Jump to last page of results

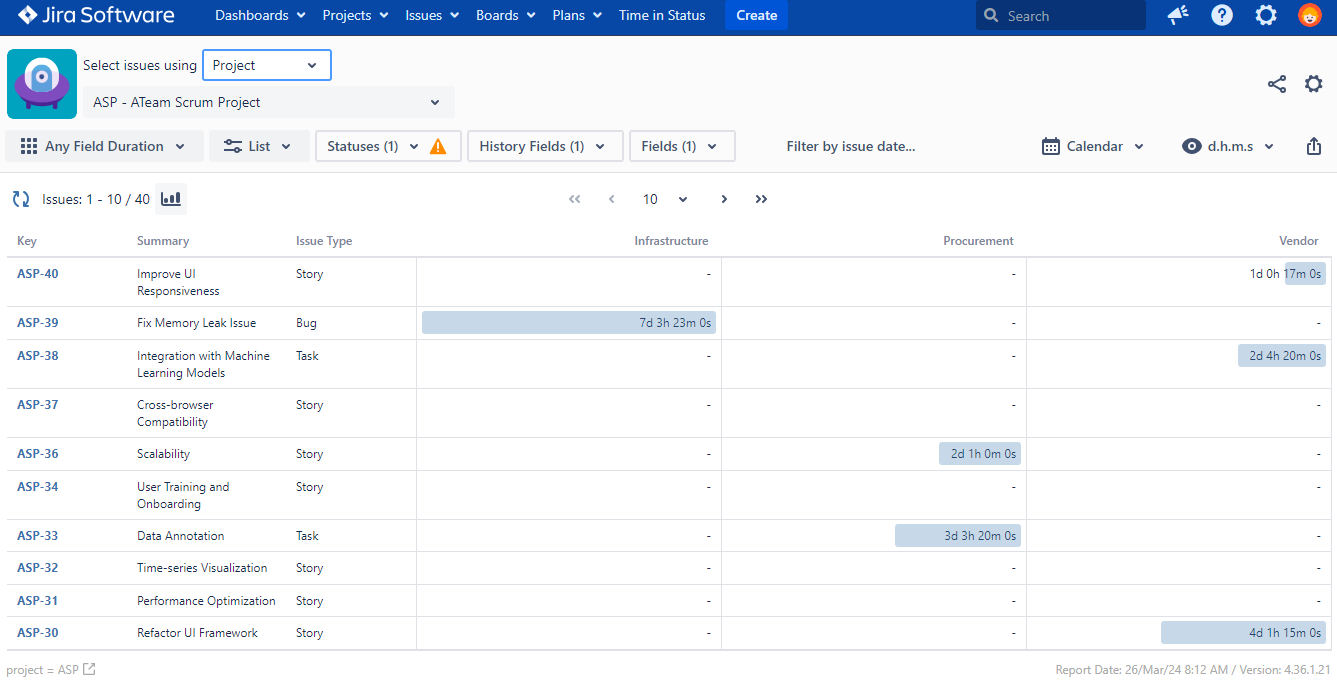point(761,199)
